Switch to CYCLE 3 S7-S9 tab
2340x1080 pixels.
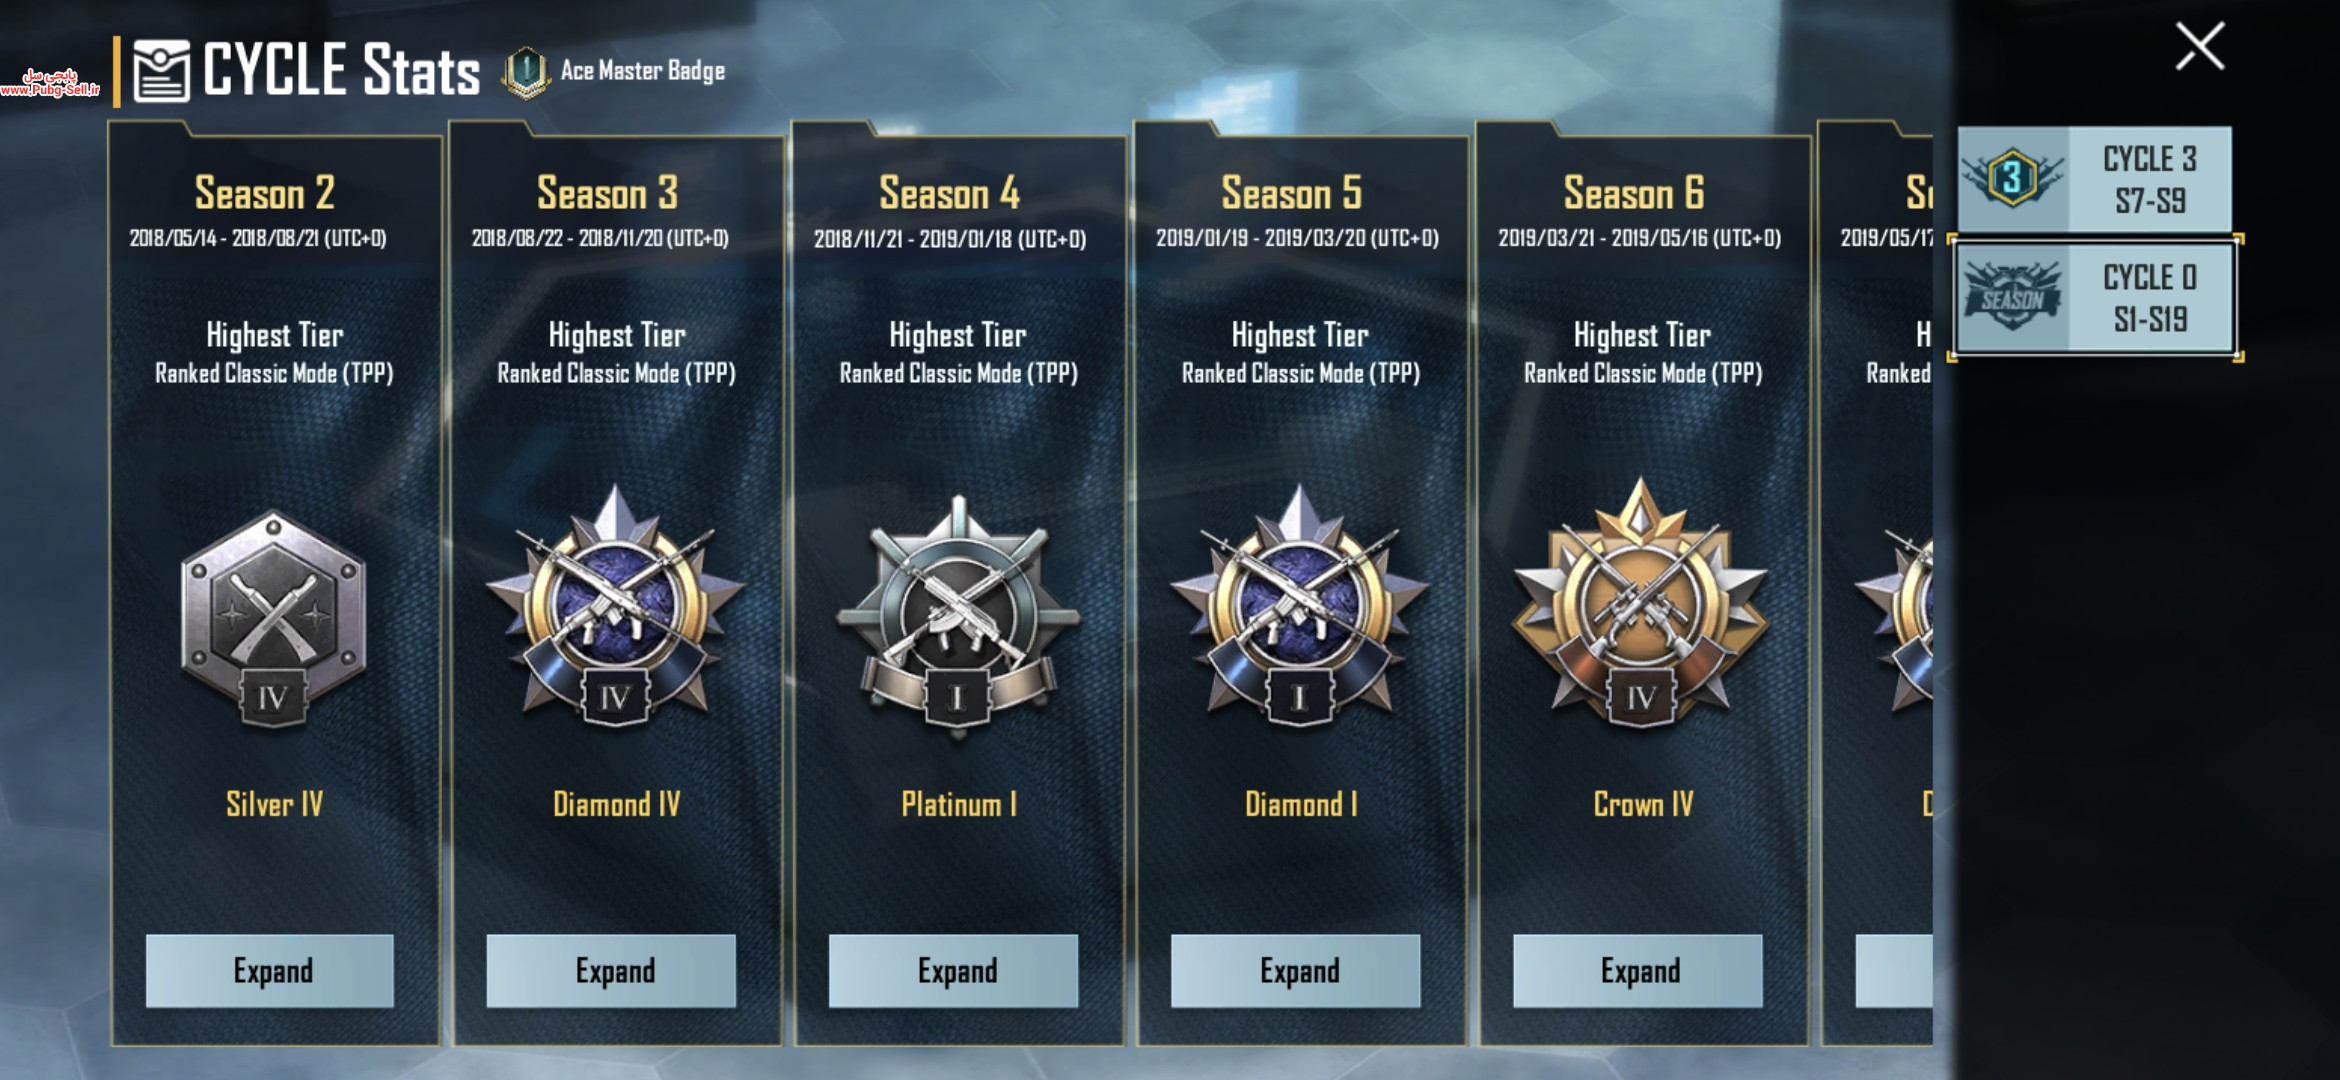[2094, 179]
